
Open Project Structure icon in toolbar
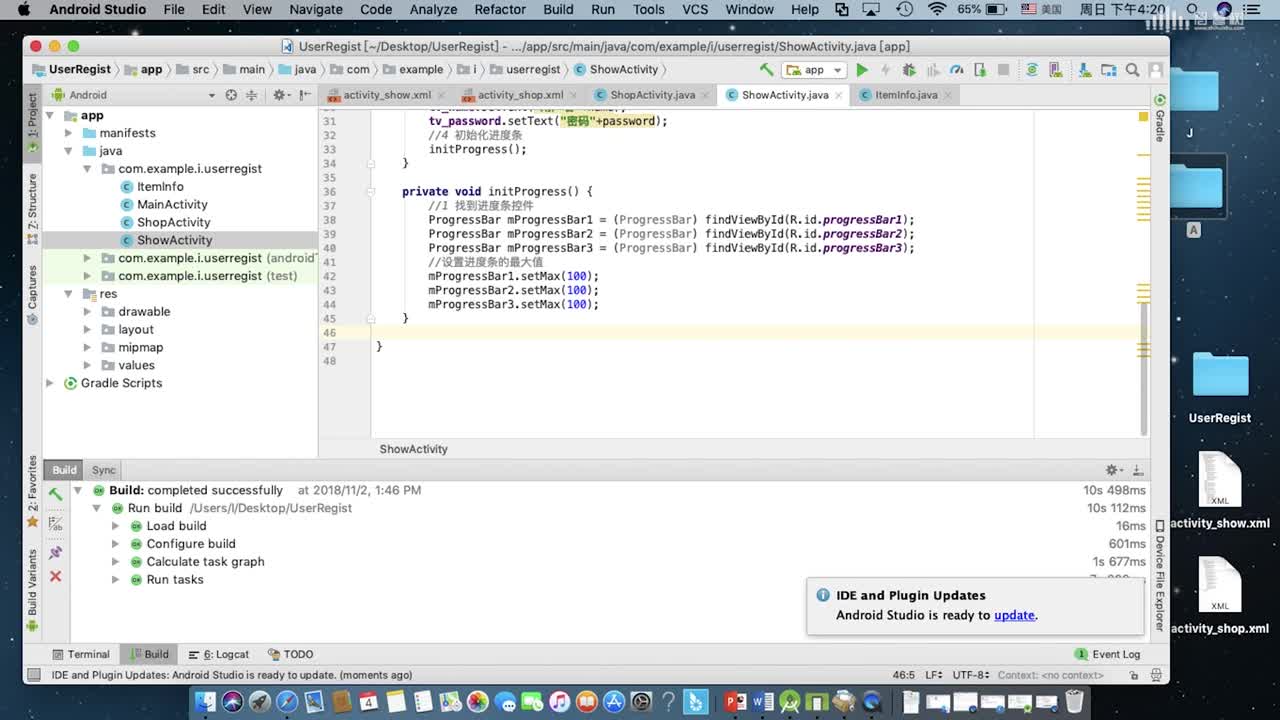tap(1108, 70)
